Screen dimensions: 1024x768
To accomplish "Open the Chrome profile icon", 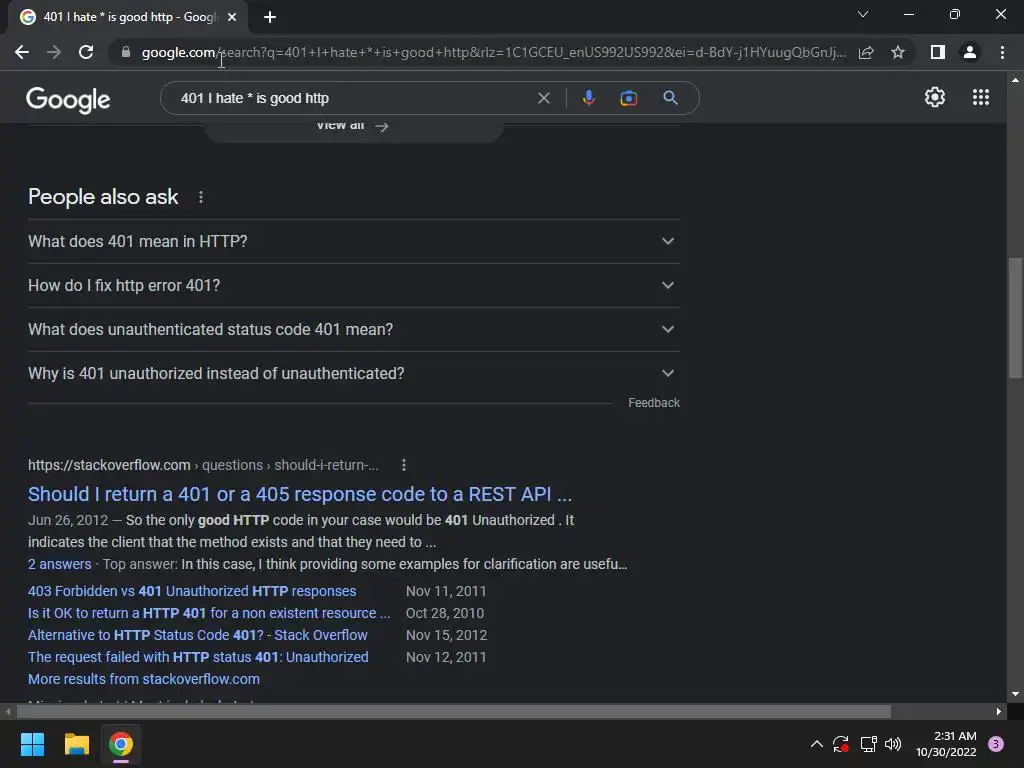I will pyautogui.click(x=970, y=52).
